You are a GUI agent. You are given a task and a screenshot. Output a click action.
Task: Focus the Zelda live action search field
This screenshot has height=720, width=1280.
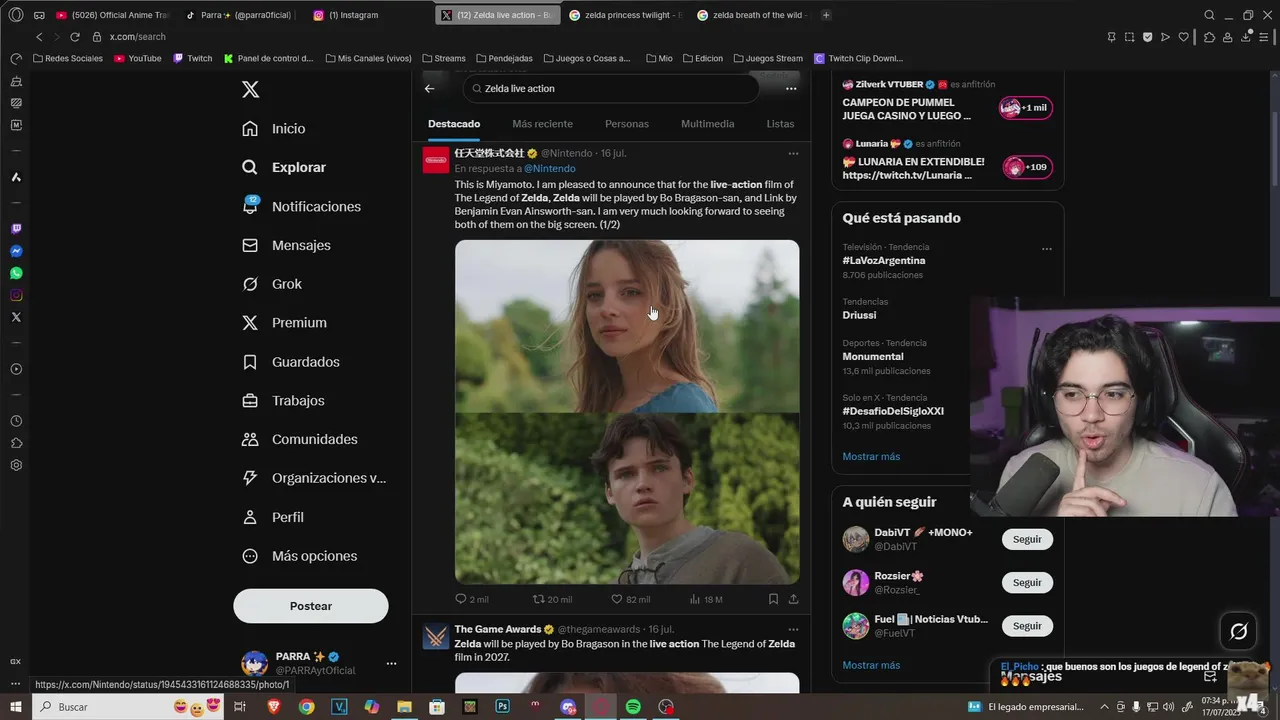(611, 88)
